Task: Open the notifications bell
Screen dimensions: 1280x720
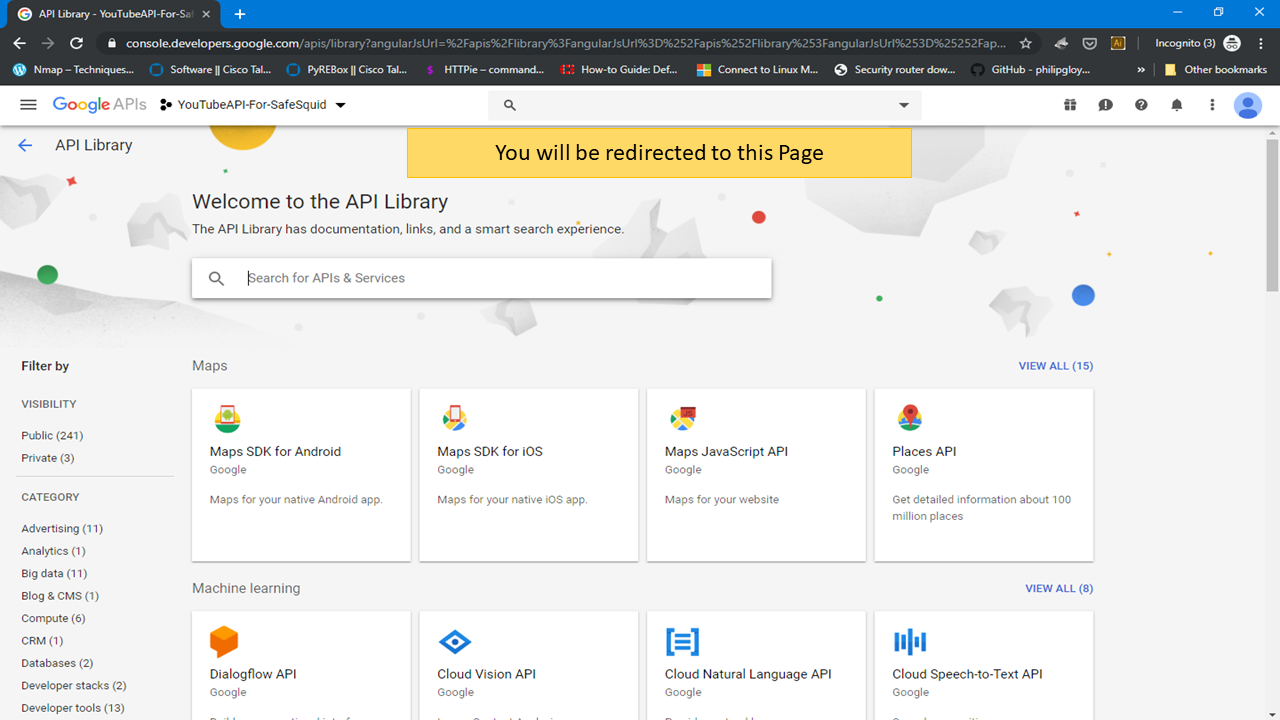Action: point(1177,105)
